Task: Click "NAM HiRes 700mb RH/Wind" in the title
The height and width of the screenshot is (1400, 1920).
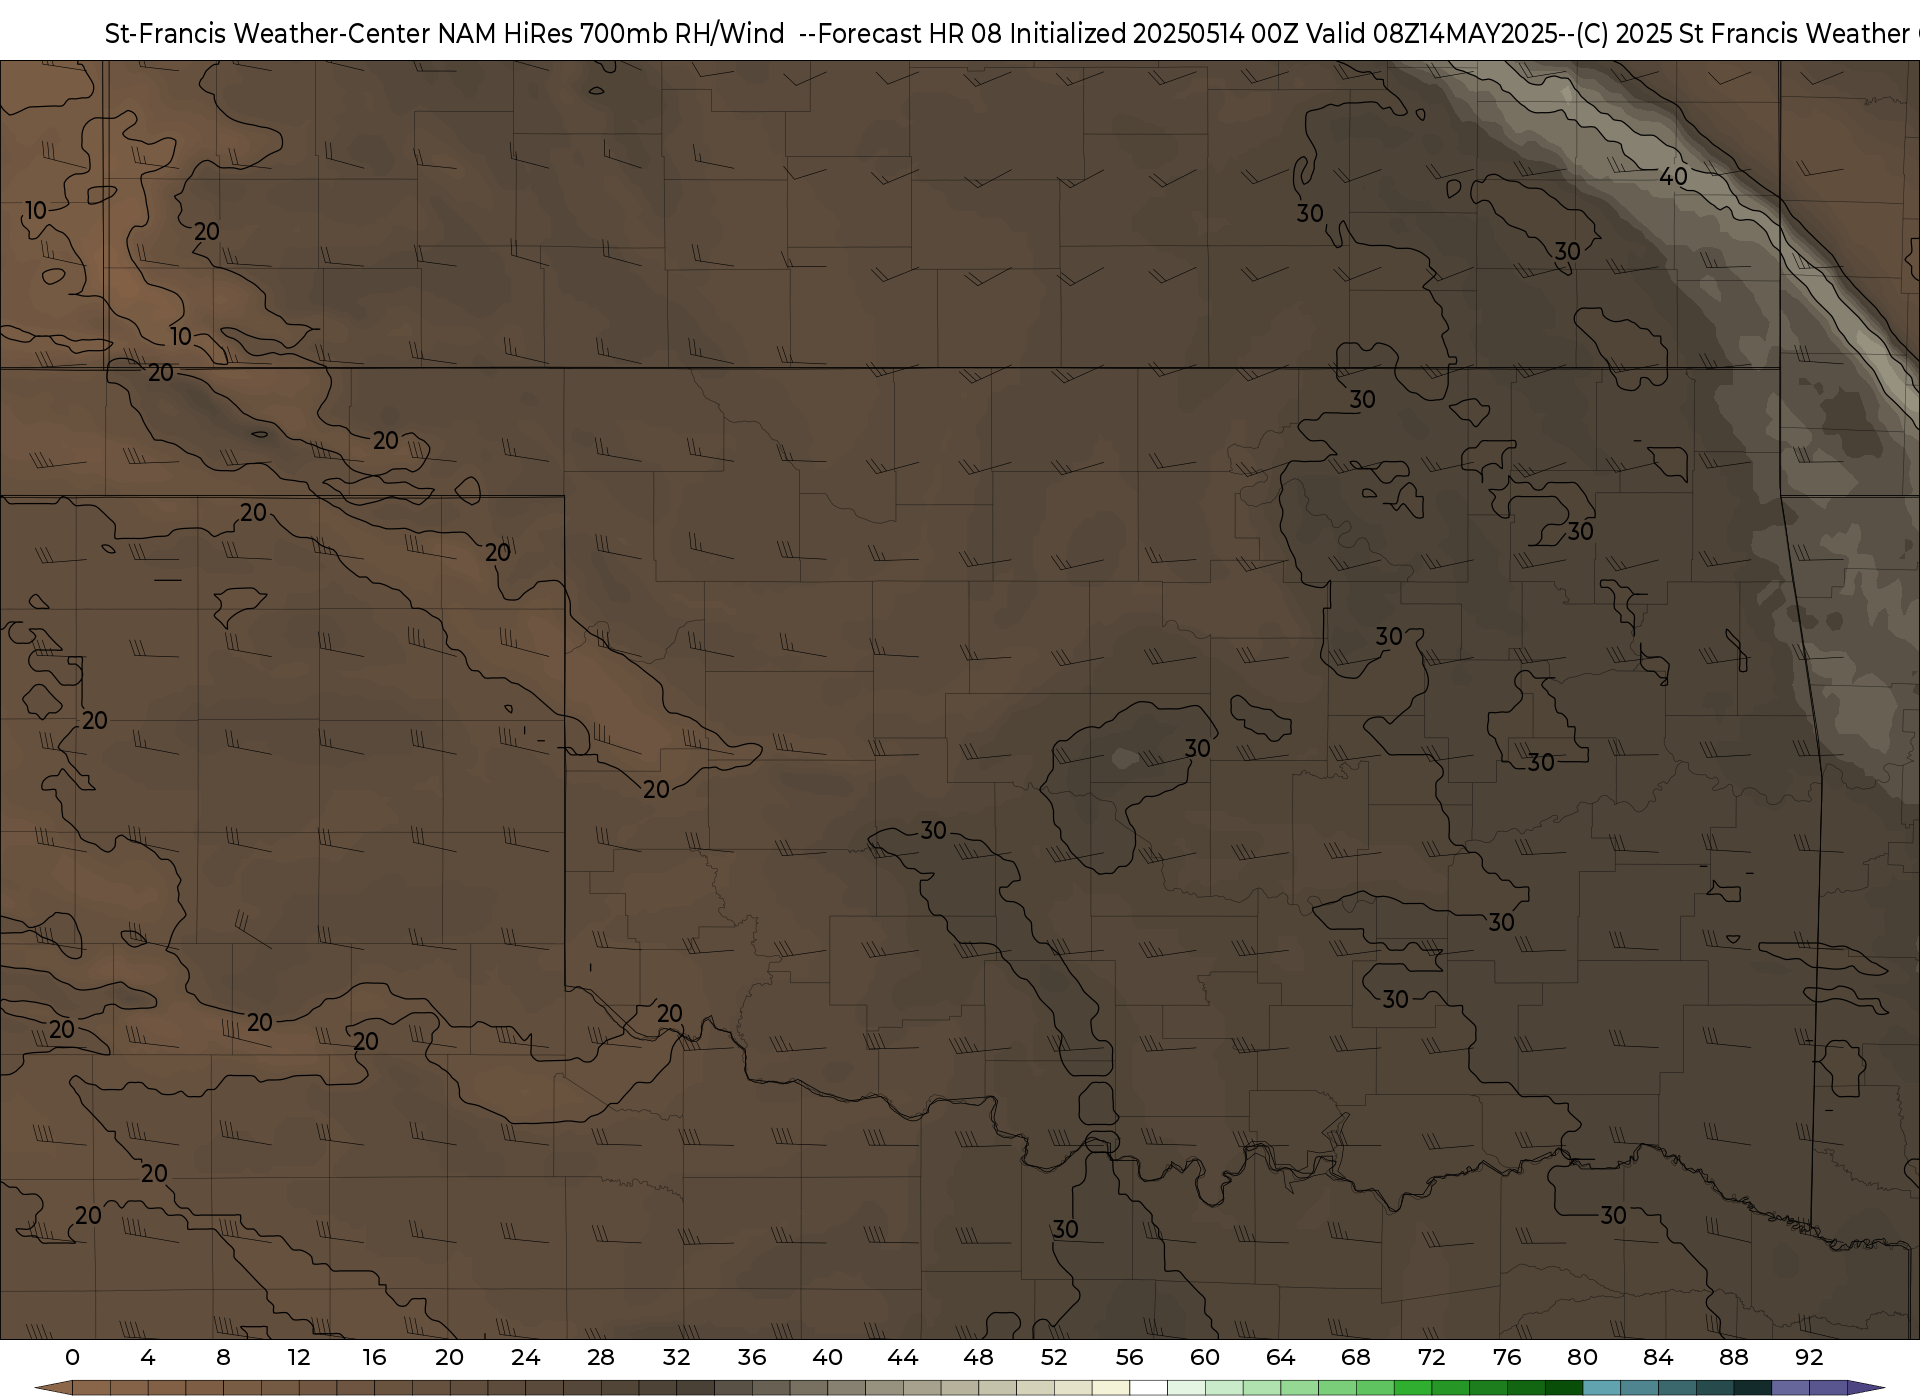Action: point(611,34)
